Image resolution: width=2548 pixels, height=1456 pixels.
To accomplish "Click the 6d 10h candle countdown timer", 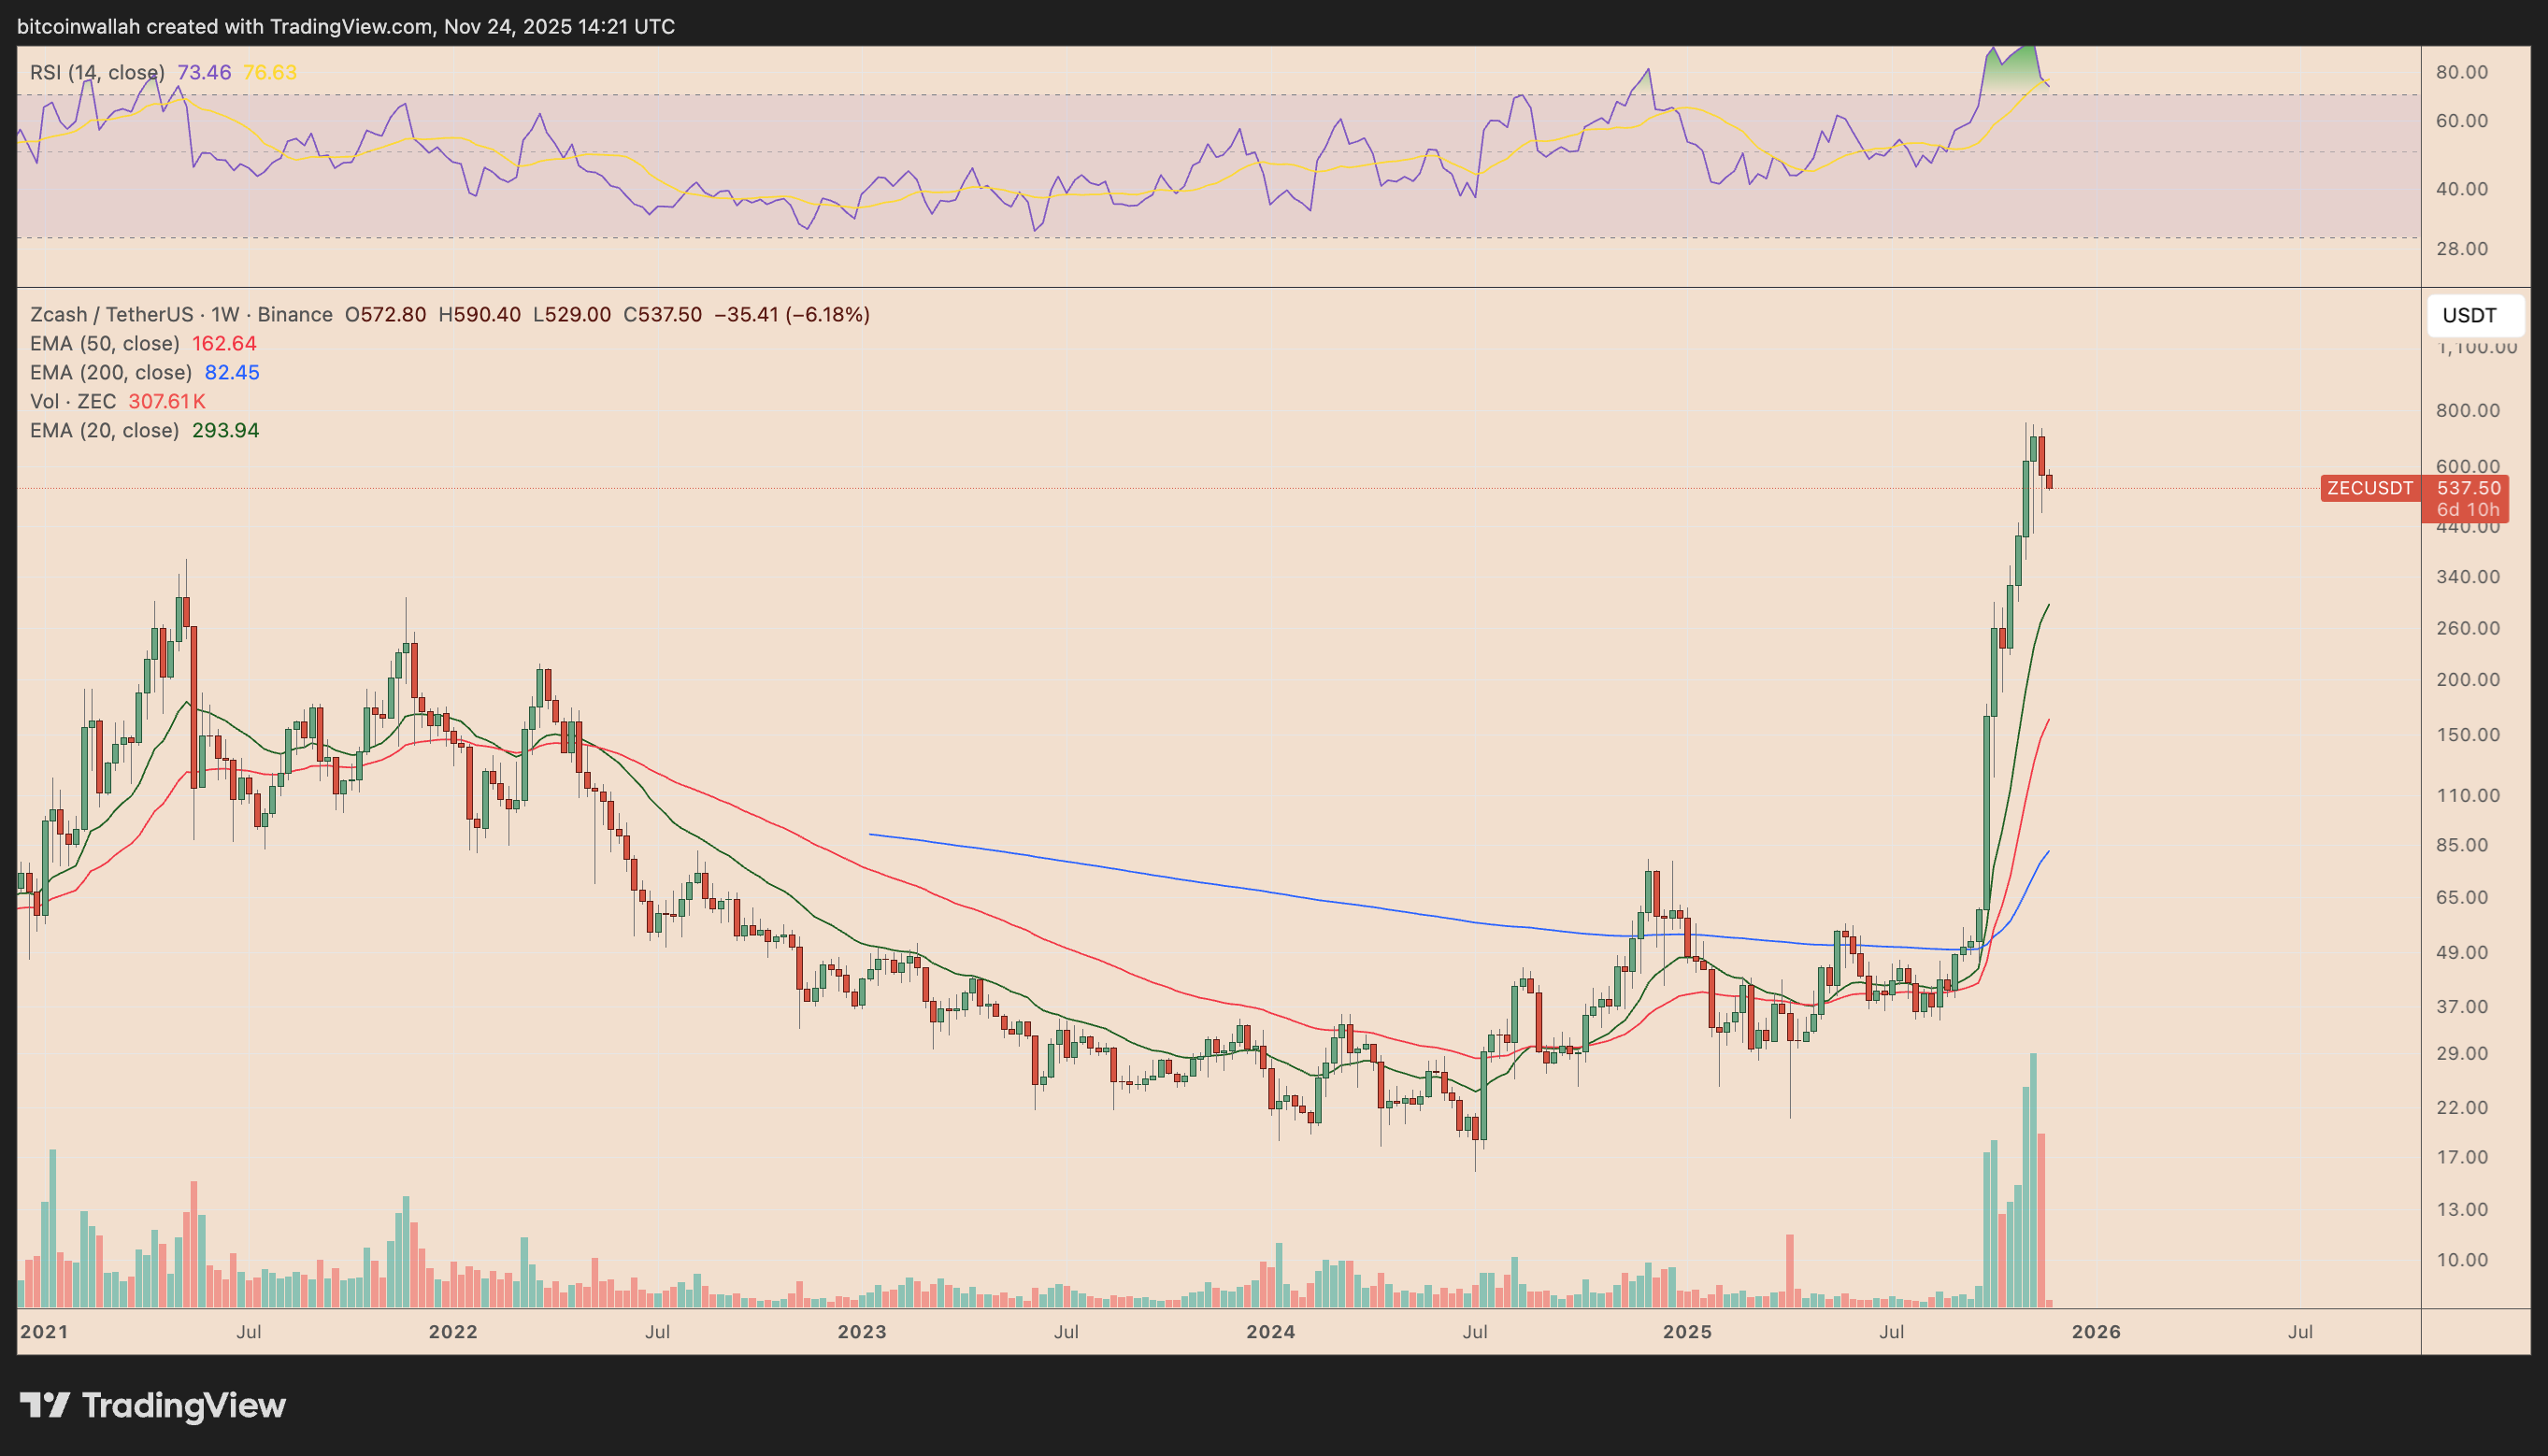I will pyautogui.click(x=2466, y=509).
